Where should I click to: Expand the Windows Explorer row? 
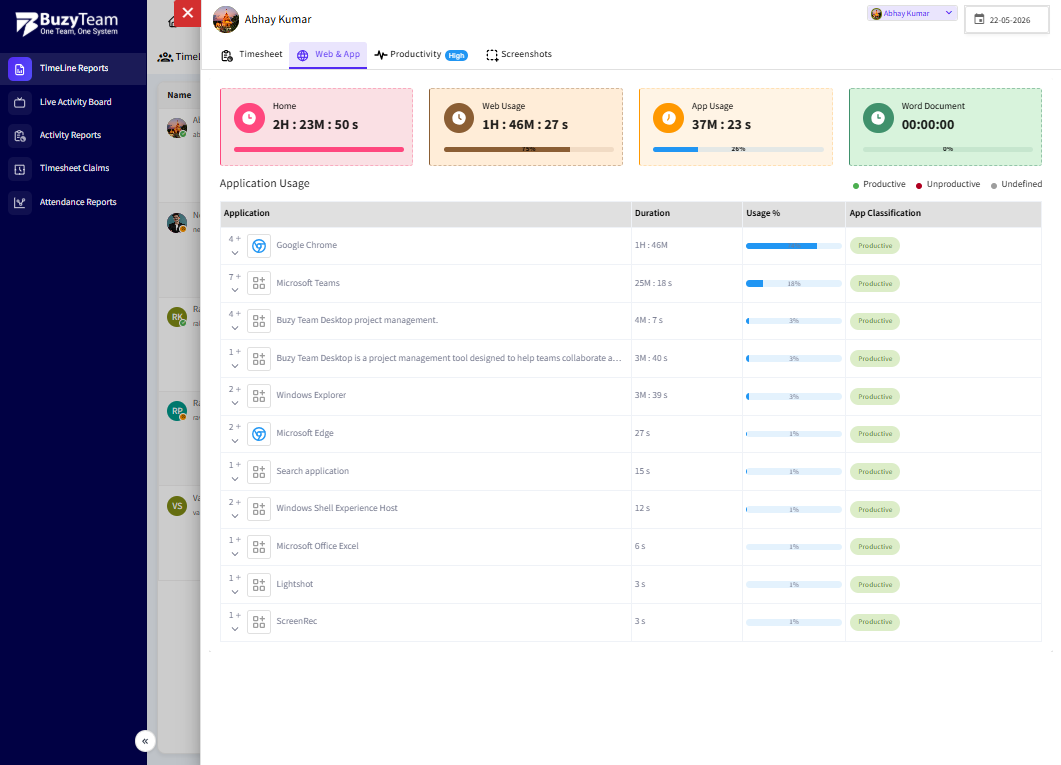pos(235,403)
